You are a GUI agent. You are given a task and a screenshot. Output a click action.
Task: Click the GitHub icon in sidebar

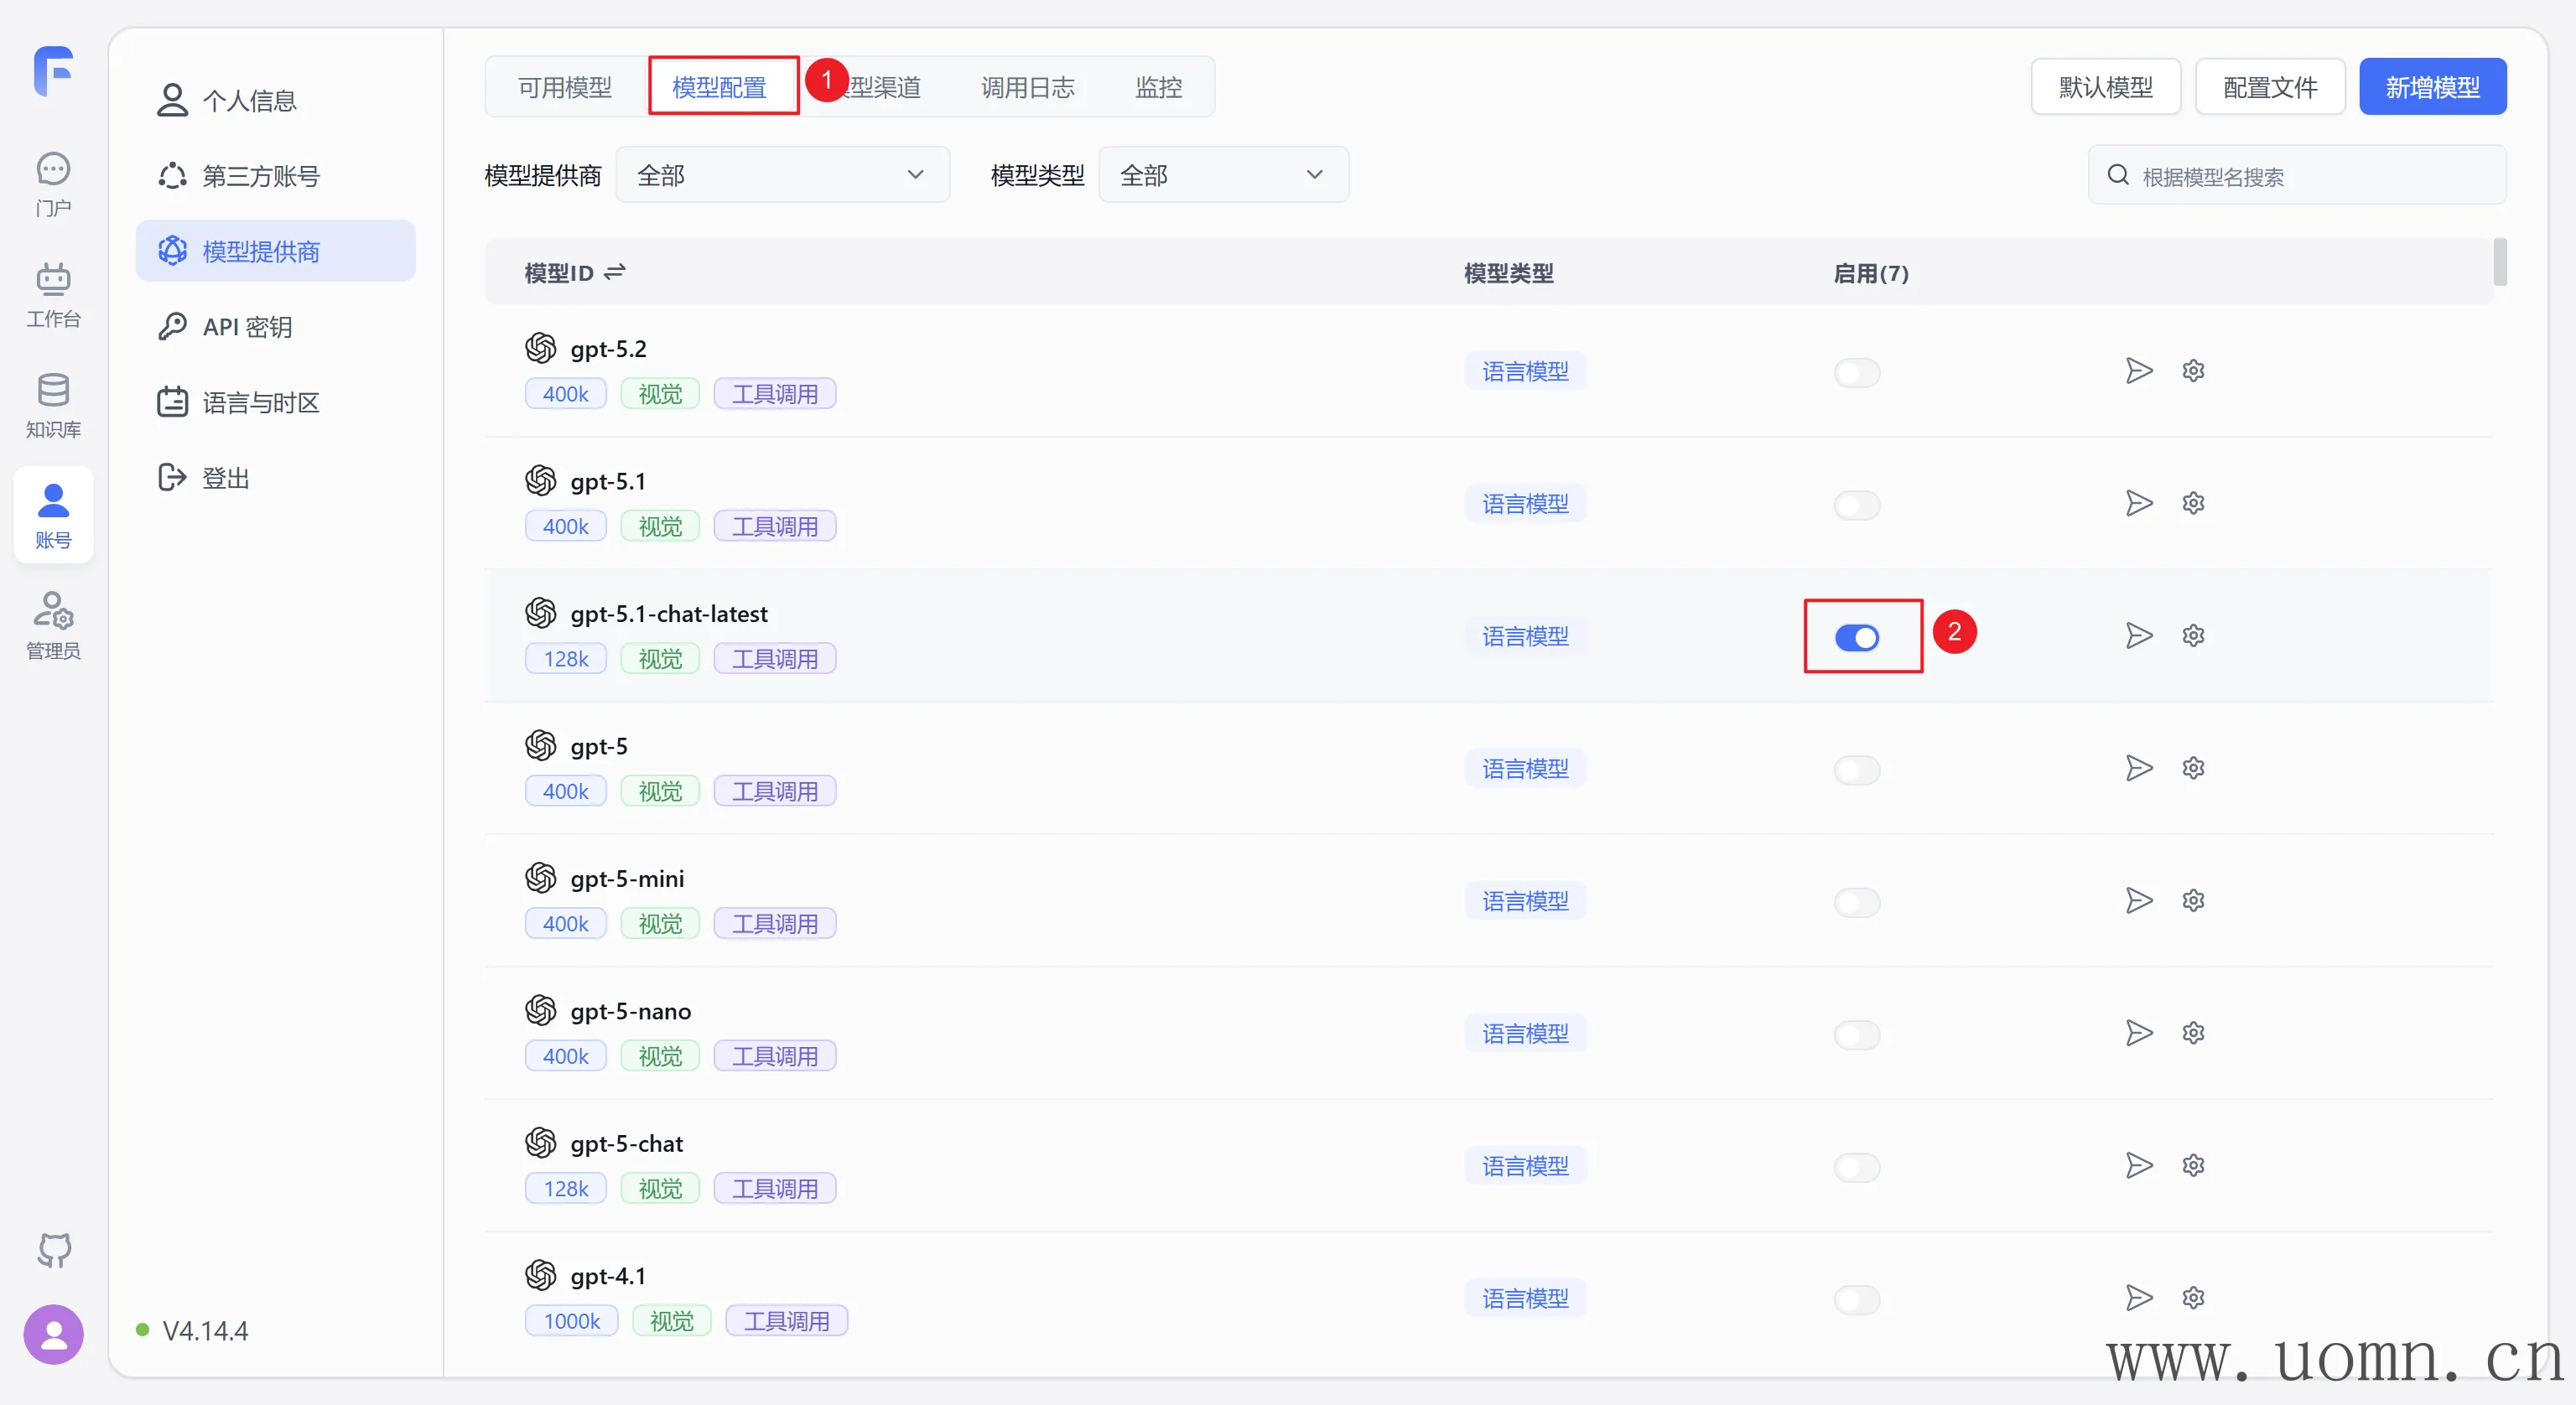point(54,1249)
